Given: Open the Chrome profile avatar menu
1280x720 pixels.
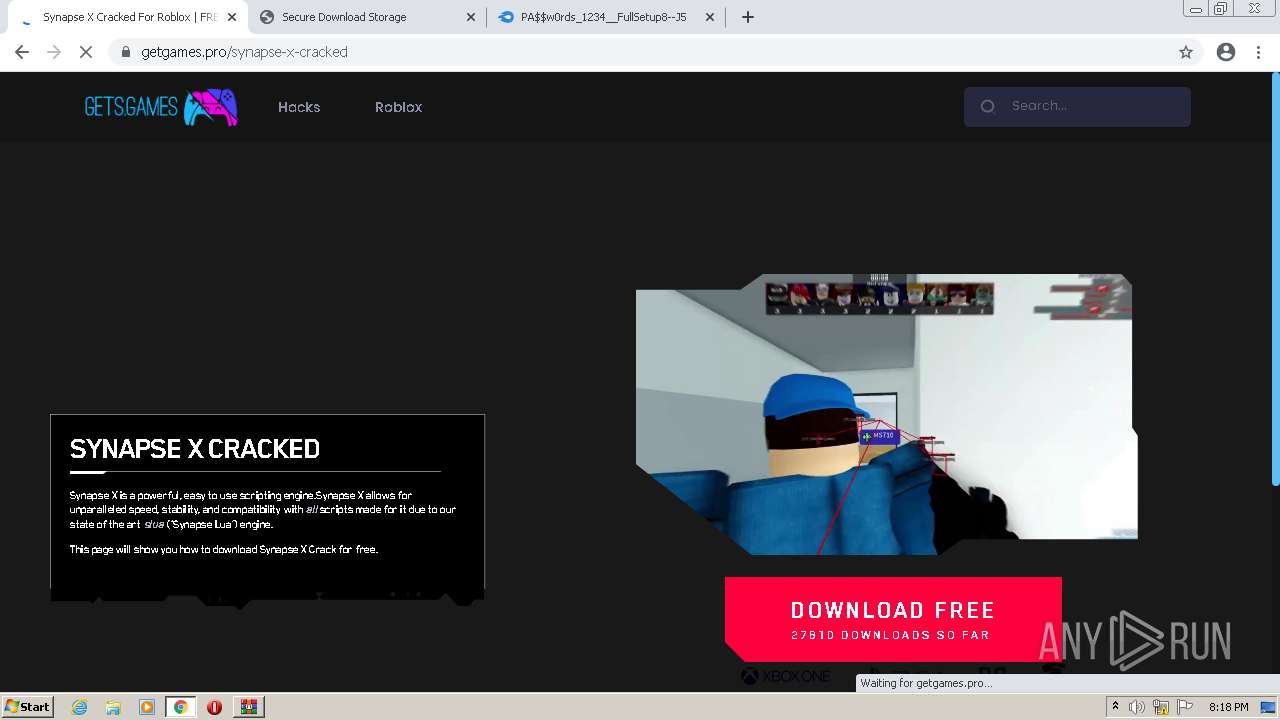Looking at the screenshot, I should pos(1226,52).
